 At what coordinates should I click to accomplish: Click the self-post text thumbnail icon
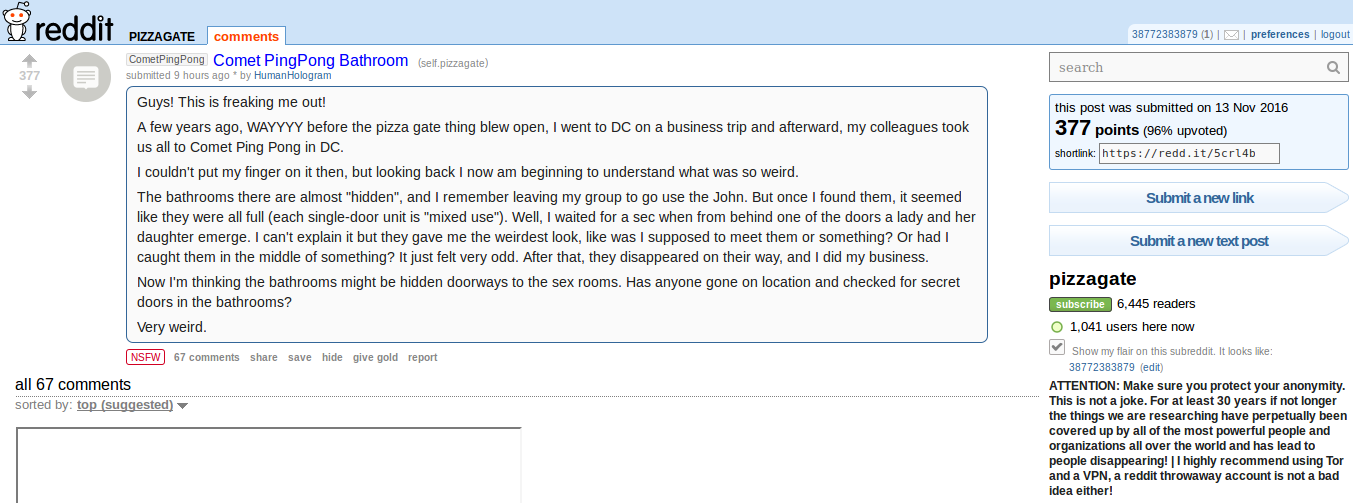86,77
